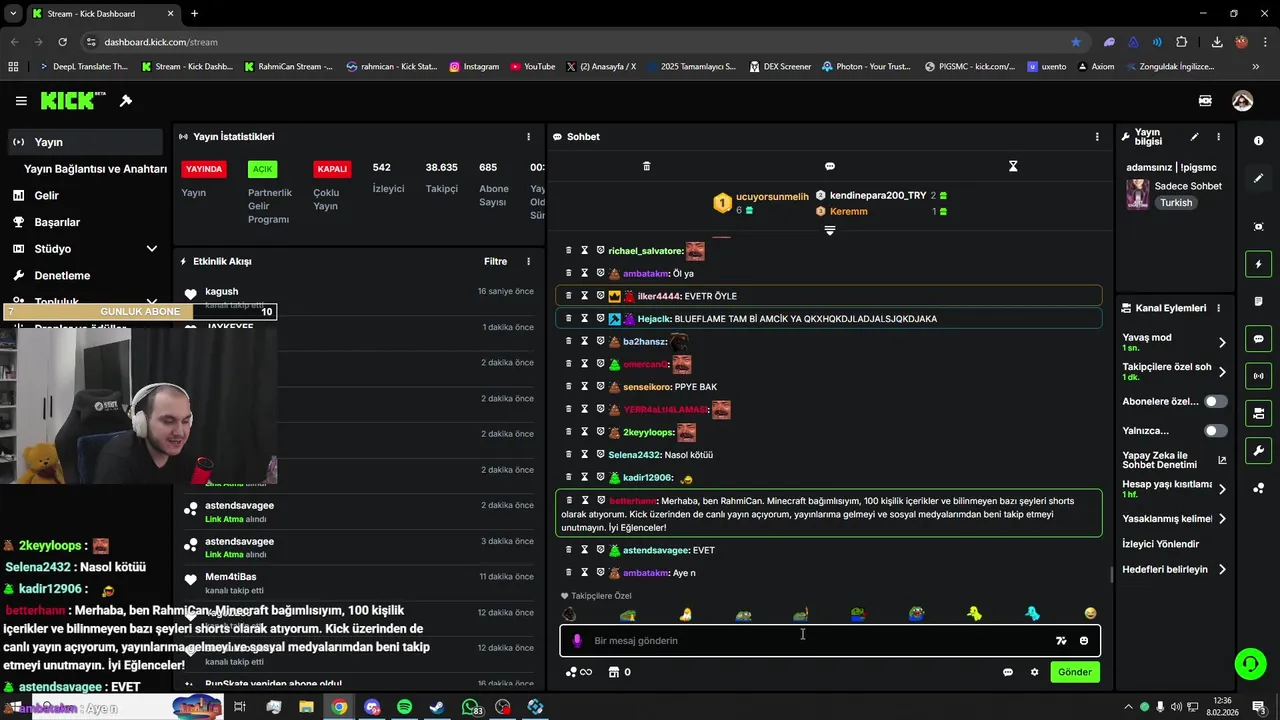Click İzleyici Yönlendir

(x=1161, y=544)
